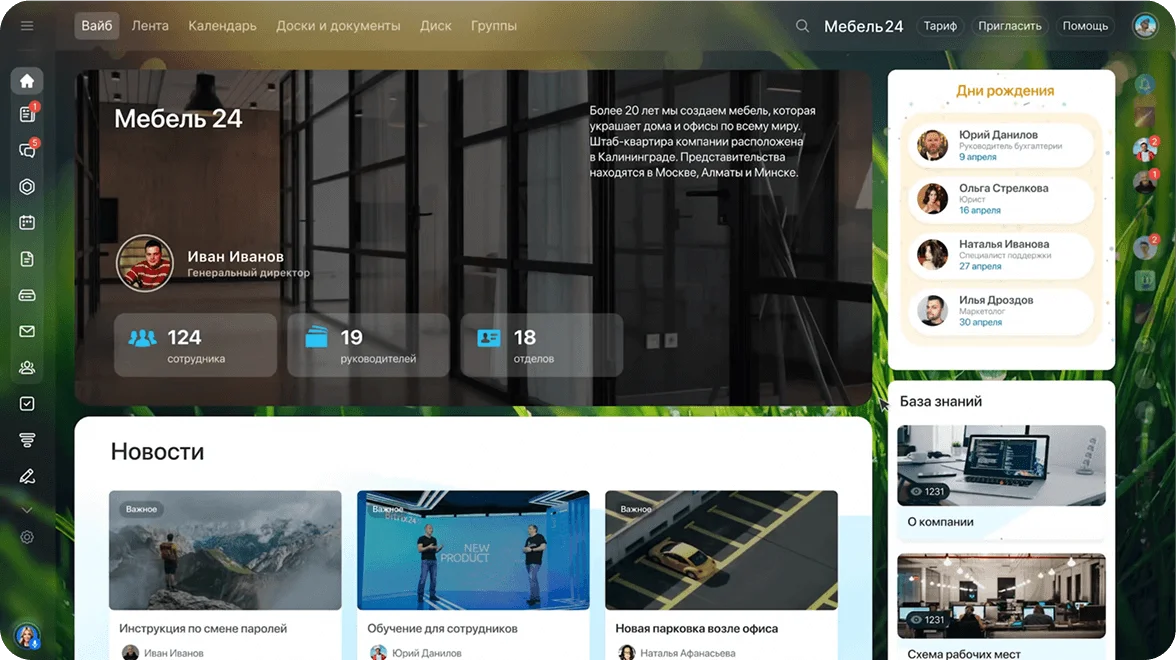Click the search magnifier icon in header
This screenshot has height=660, width=1176.
point(802,26)
